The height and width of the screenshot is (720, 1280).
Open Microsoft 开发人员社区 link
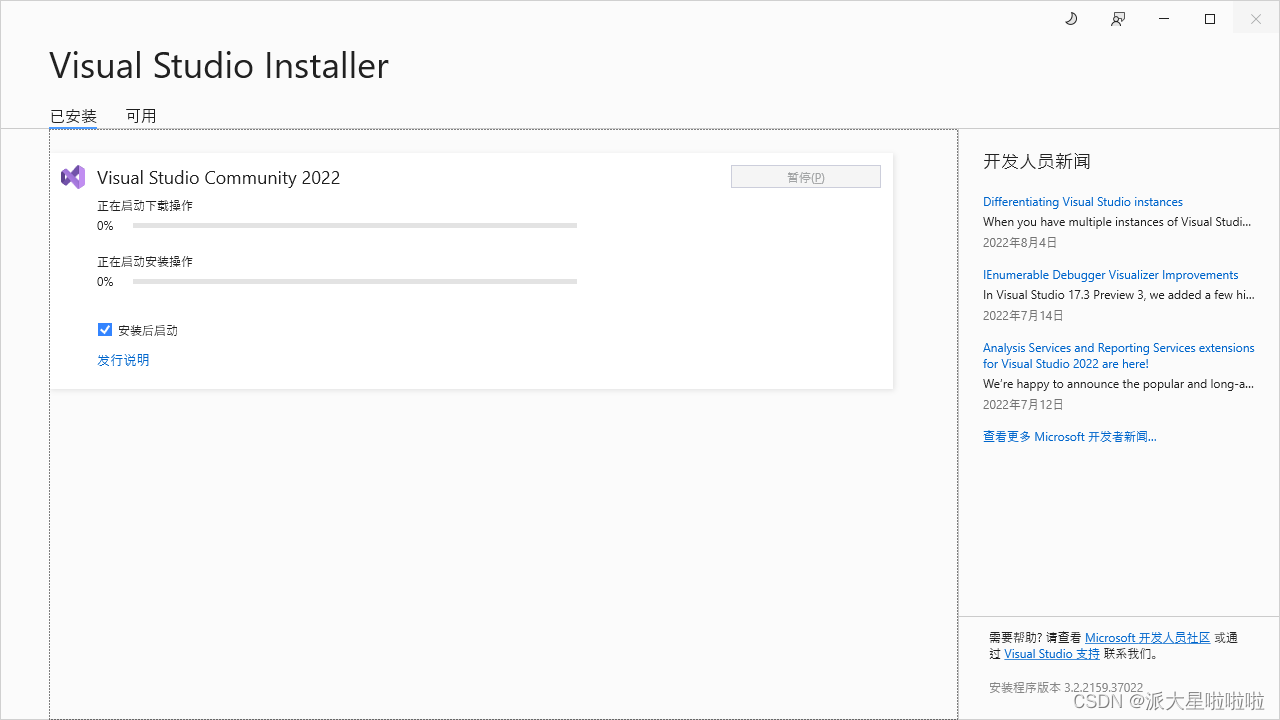1148,638
